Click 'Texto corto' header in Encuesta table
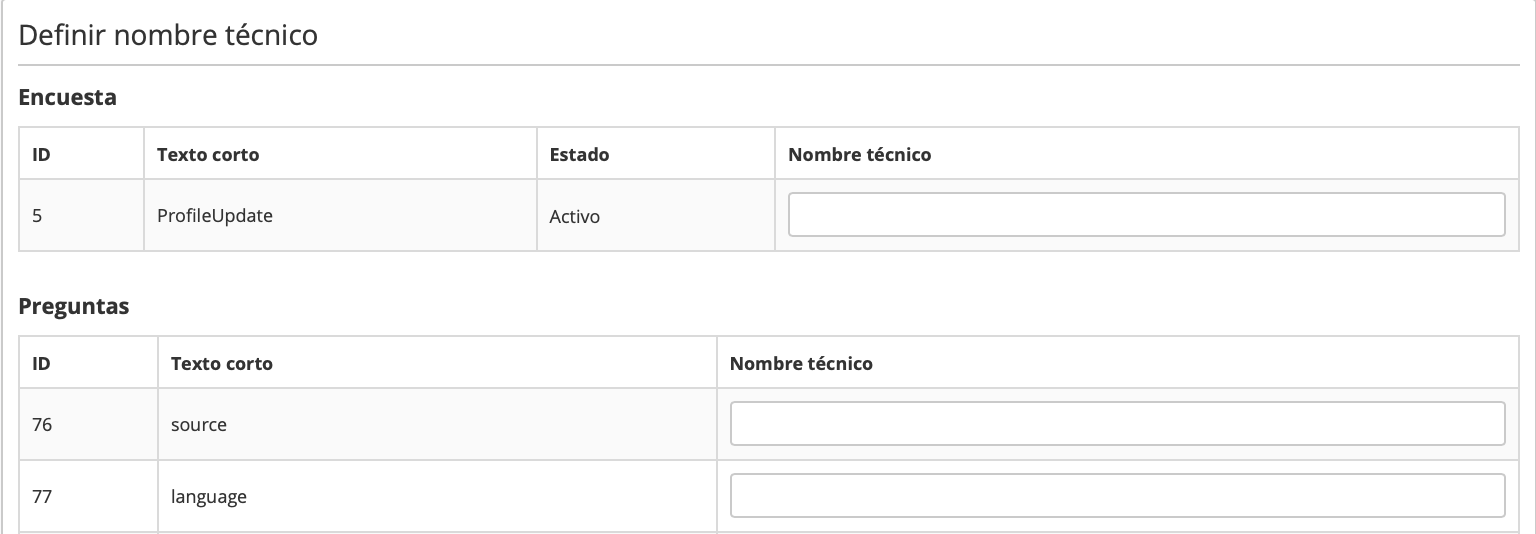The image size is (1536, 534). click(208, 155)
